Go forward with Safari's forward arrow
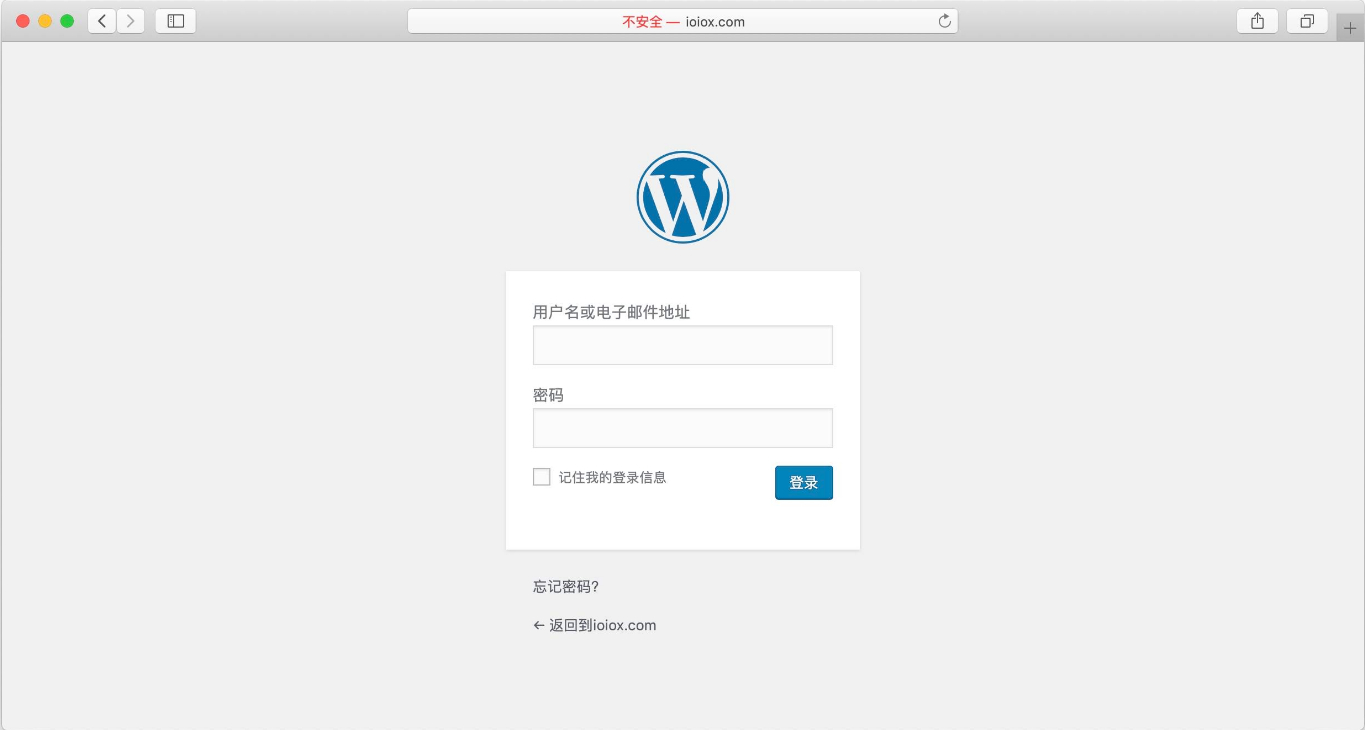Viewport: 1365px width, 730px height. click(x=131, y=21)
